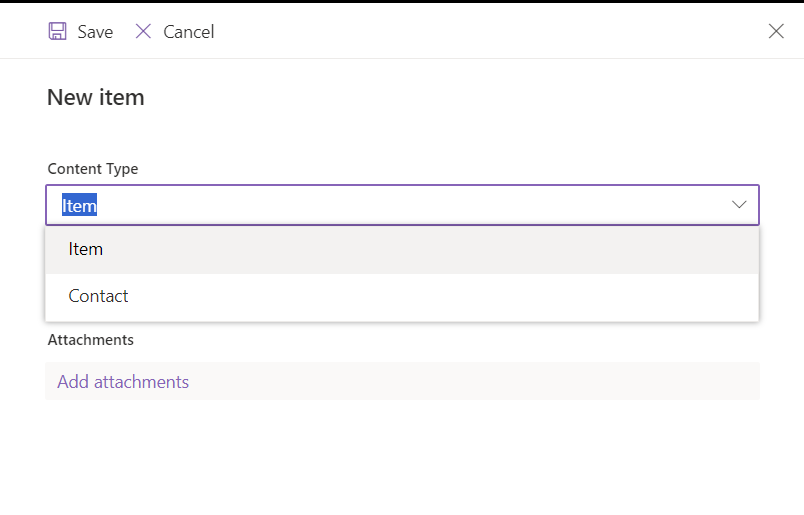This screenshot has height=515, width=804.
Task: Close the New item panel
Action: click(776, 31)
